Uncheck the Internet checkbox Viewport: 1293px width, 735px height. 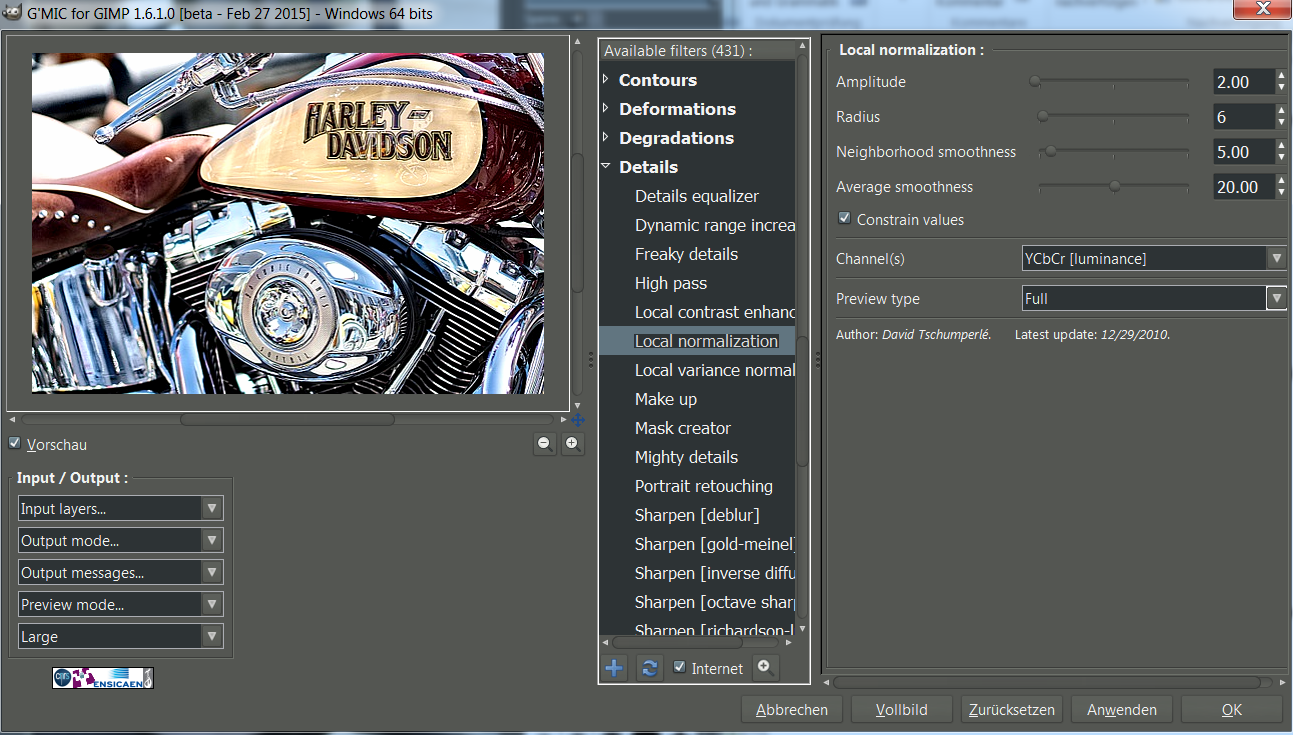680,668
